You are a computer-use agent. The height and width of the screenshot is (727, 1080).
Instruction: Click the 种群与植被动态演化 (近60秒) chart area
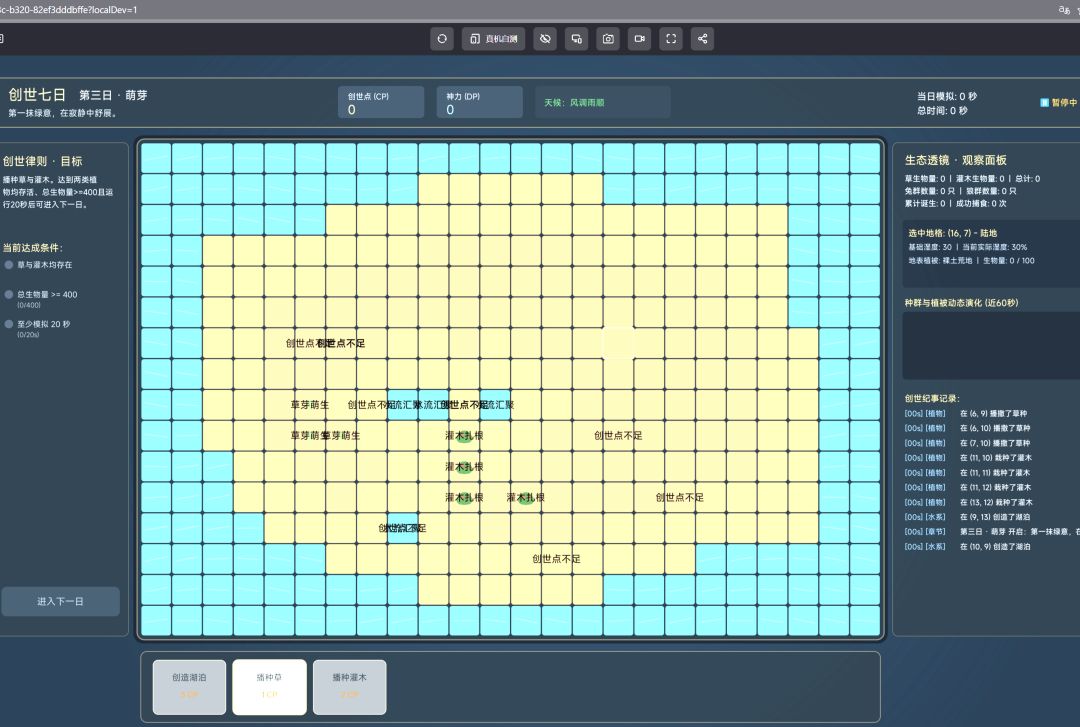pyautogui.click(x=991, y=345)
